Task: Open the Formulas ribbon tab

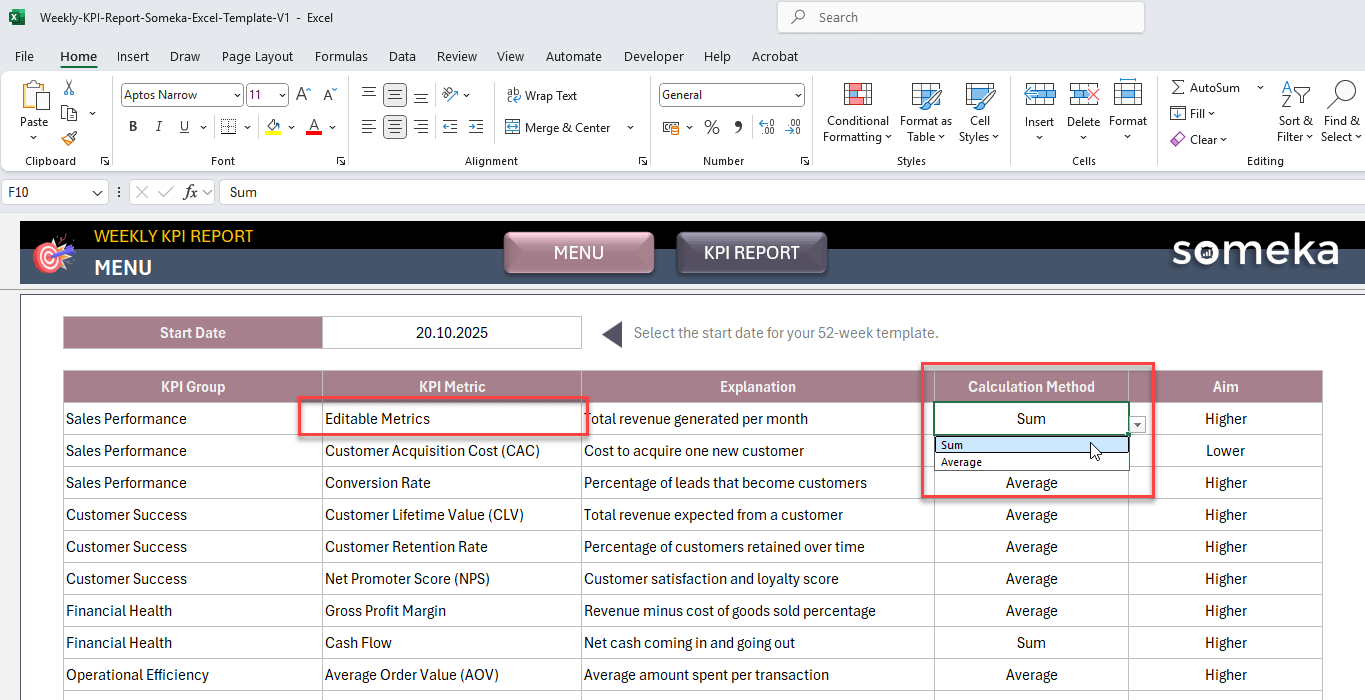Action: [x=341, y=57]
